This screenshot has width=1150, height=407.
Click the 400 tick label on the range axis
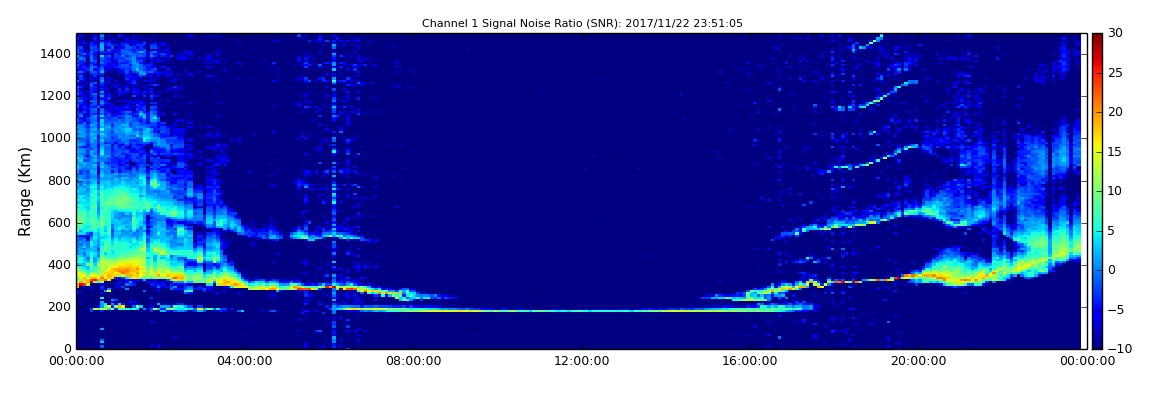click(x=60, y=265)
